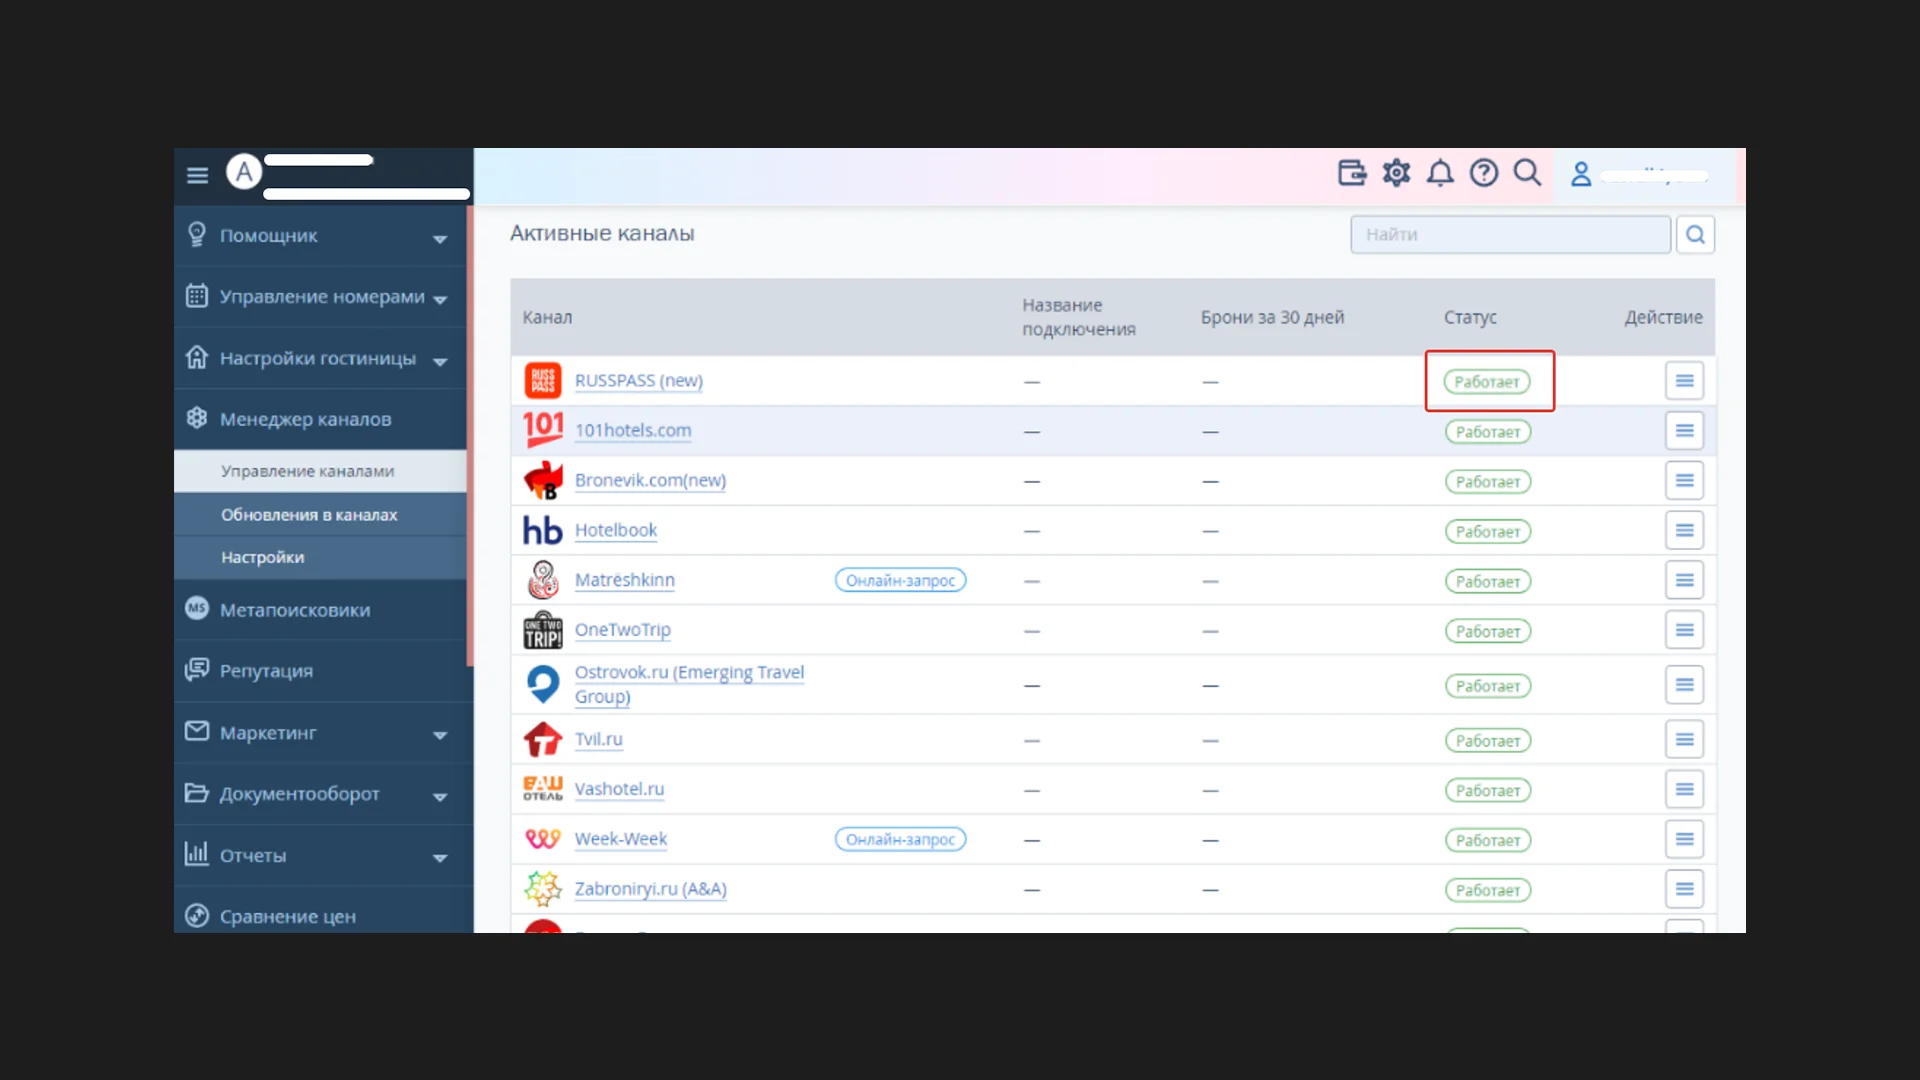Open action menu for Zabroniryi.ru (A&A)
Image resolution: width=1920 pixels, height=1080 pixels.
[x=1684, y=889]
